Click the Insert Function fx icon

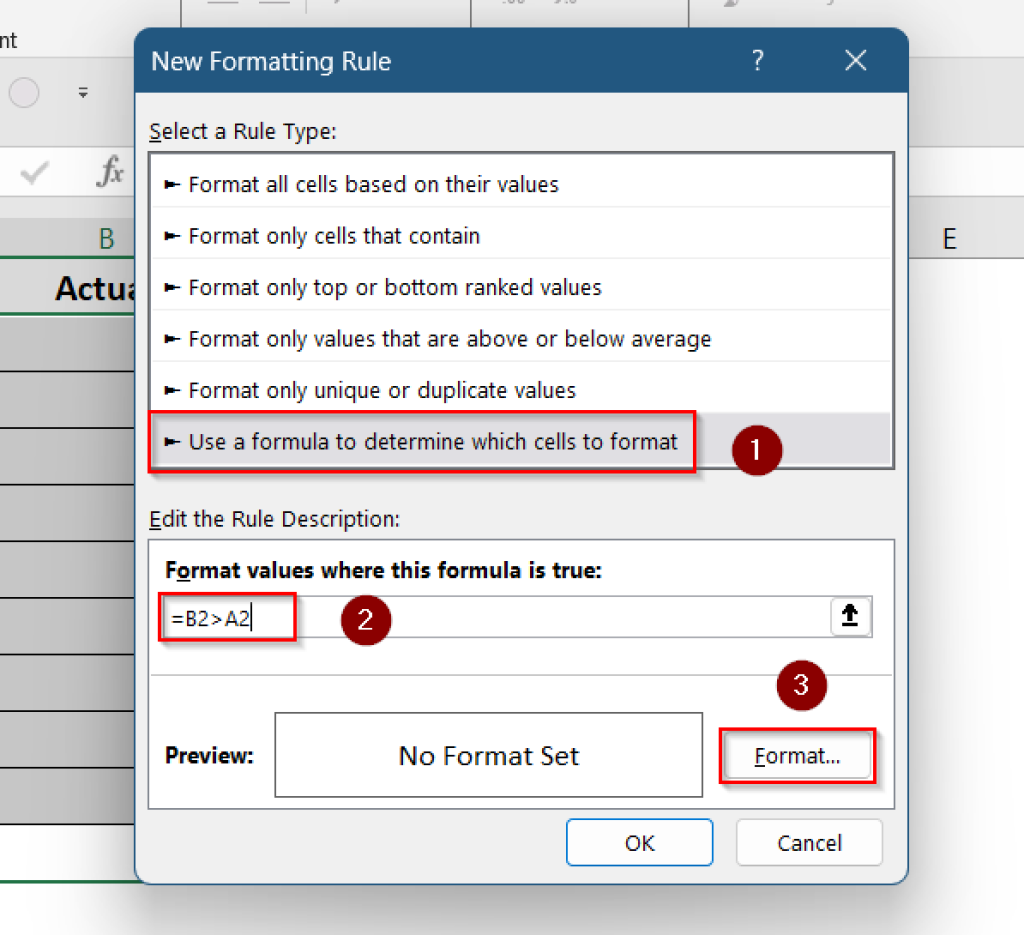[110, 172]
